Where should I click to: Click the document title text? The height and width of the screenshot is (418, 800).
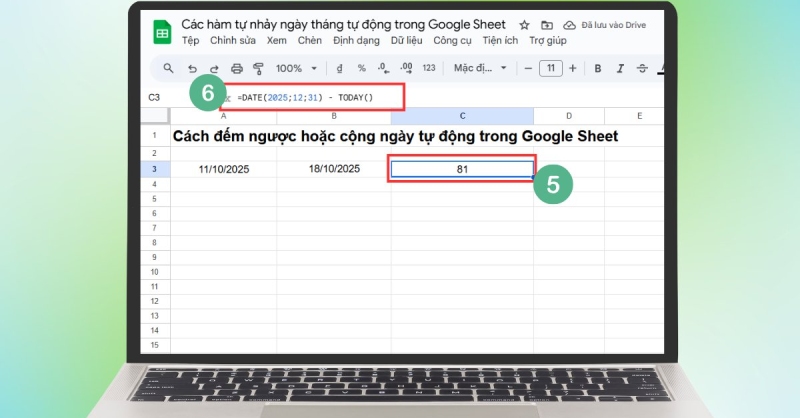(343, 24)
